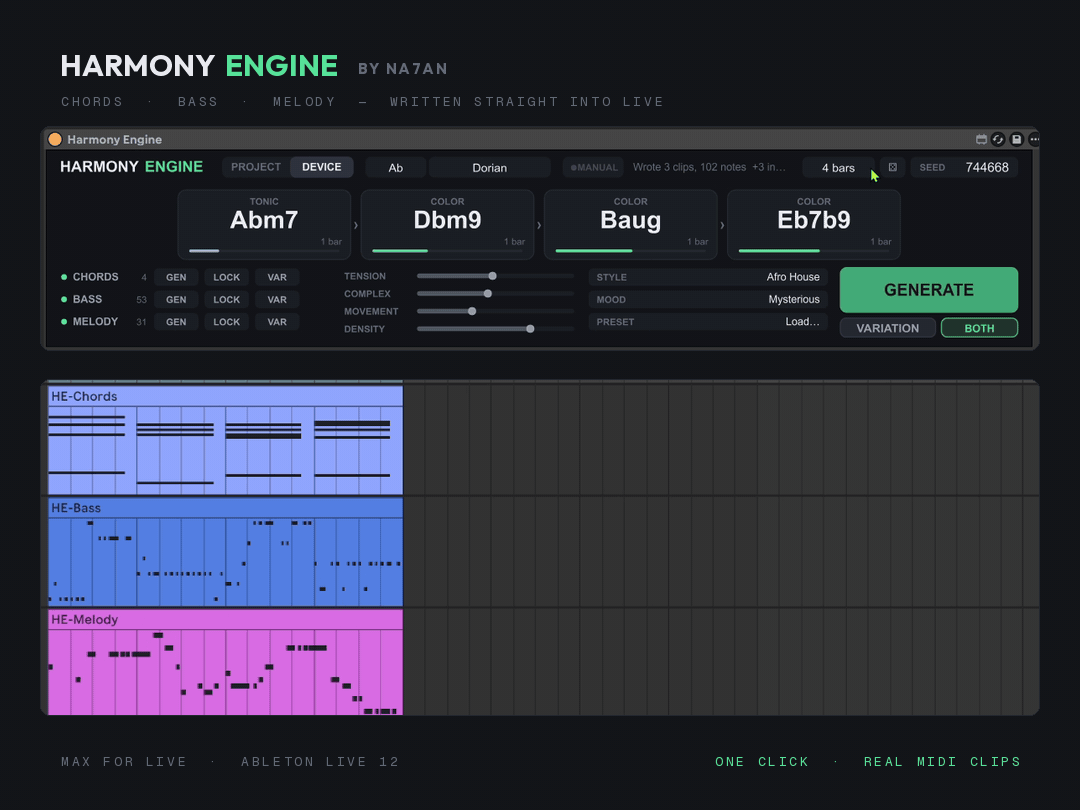Toggle LOCK for CHORDS

point(227,277)
